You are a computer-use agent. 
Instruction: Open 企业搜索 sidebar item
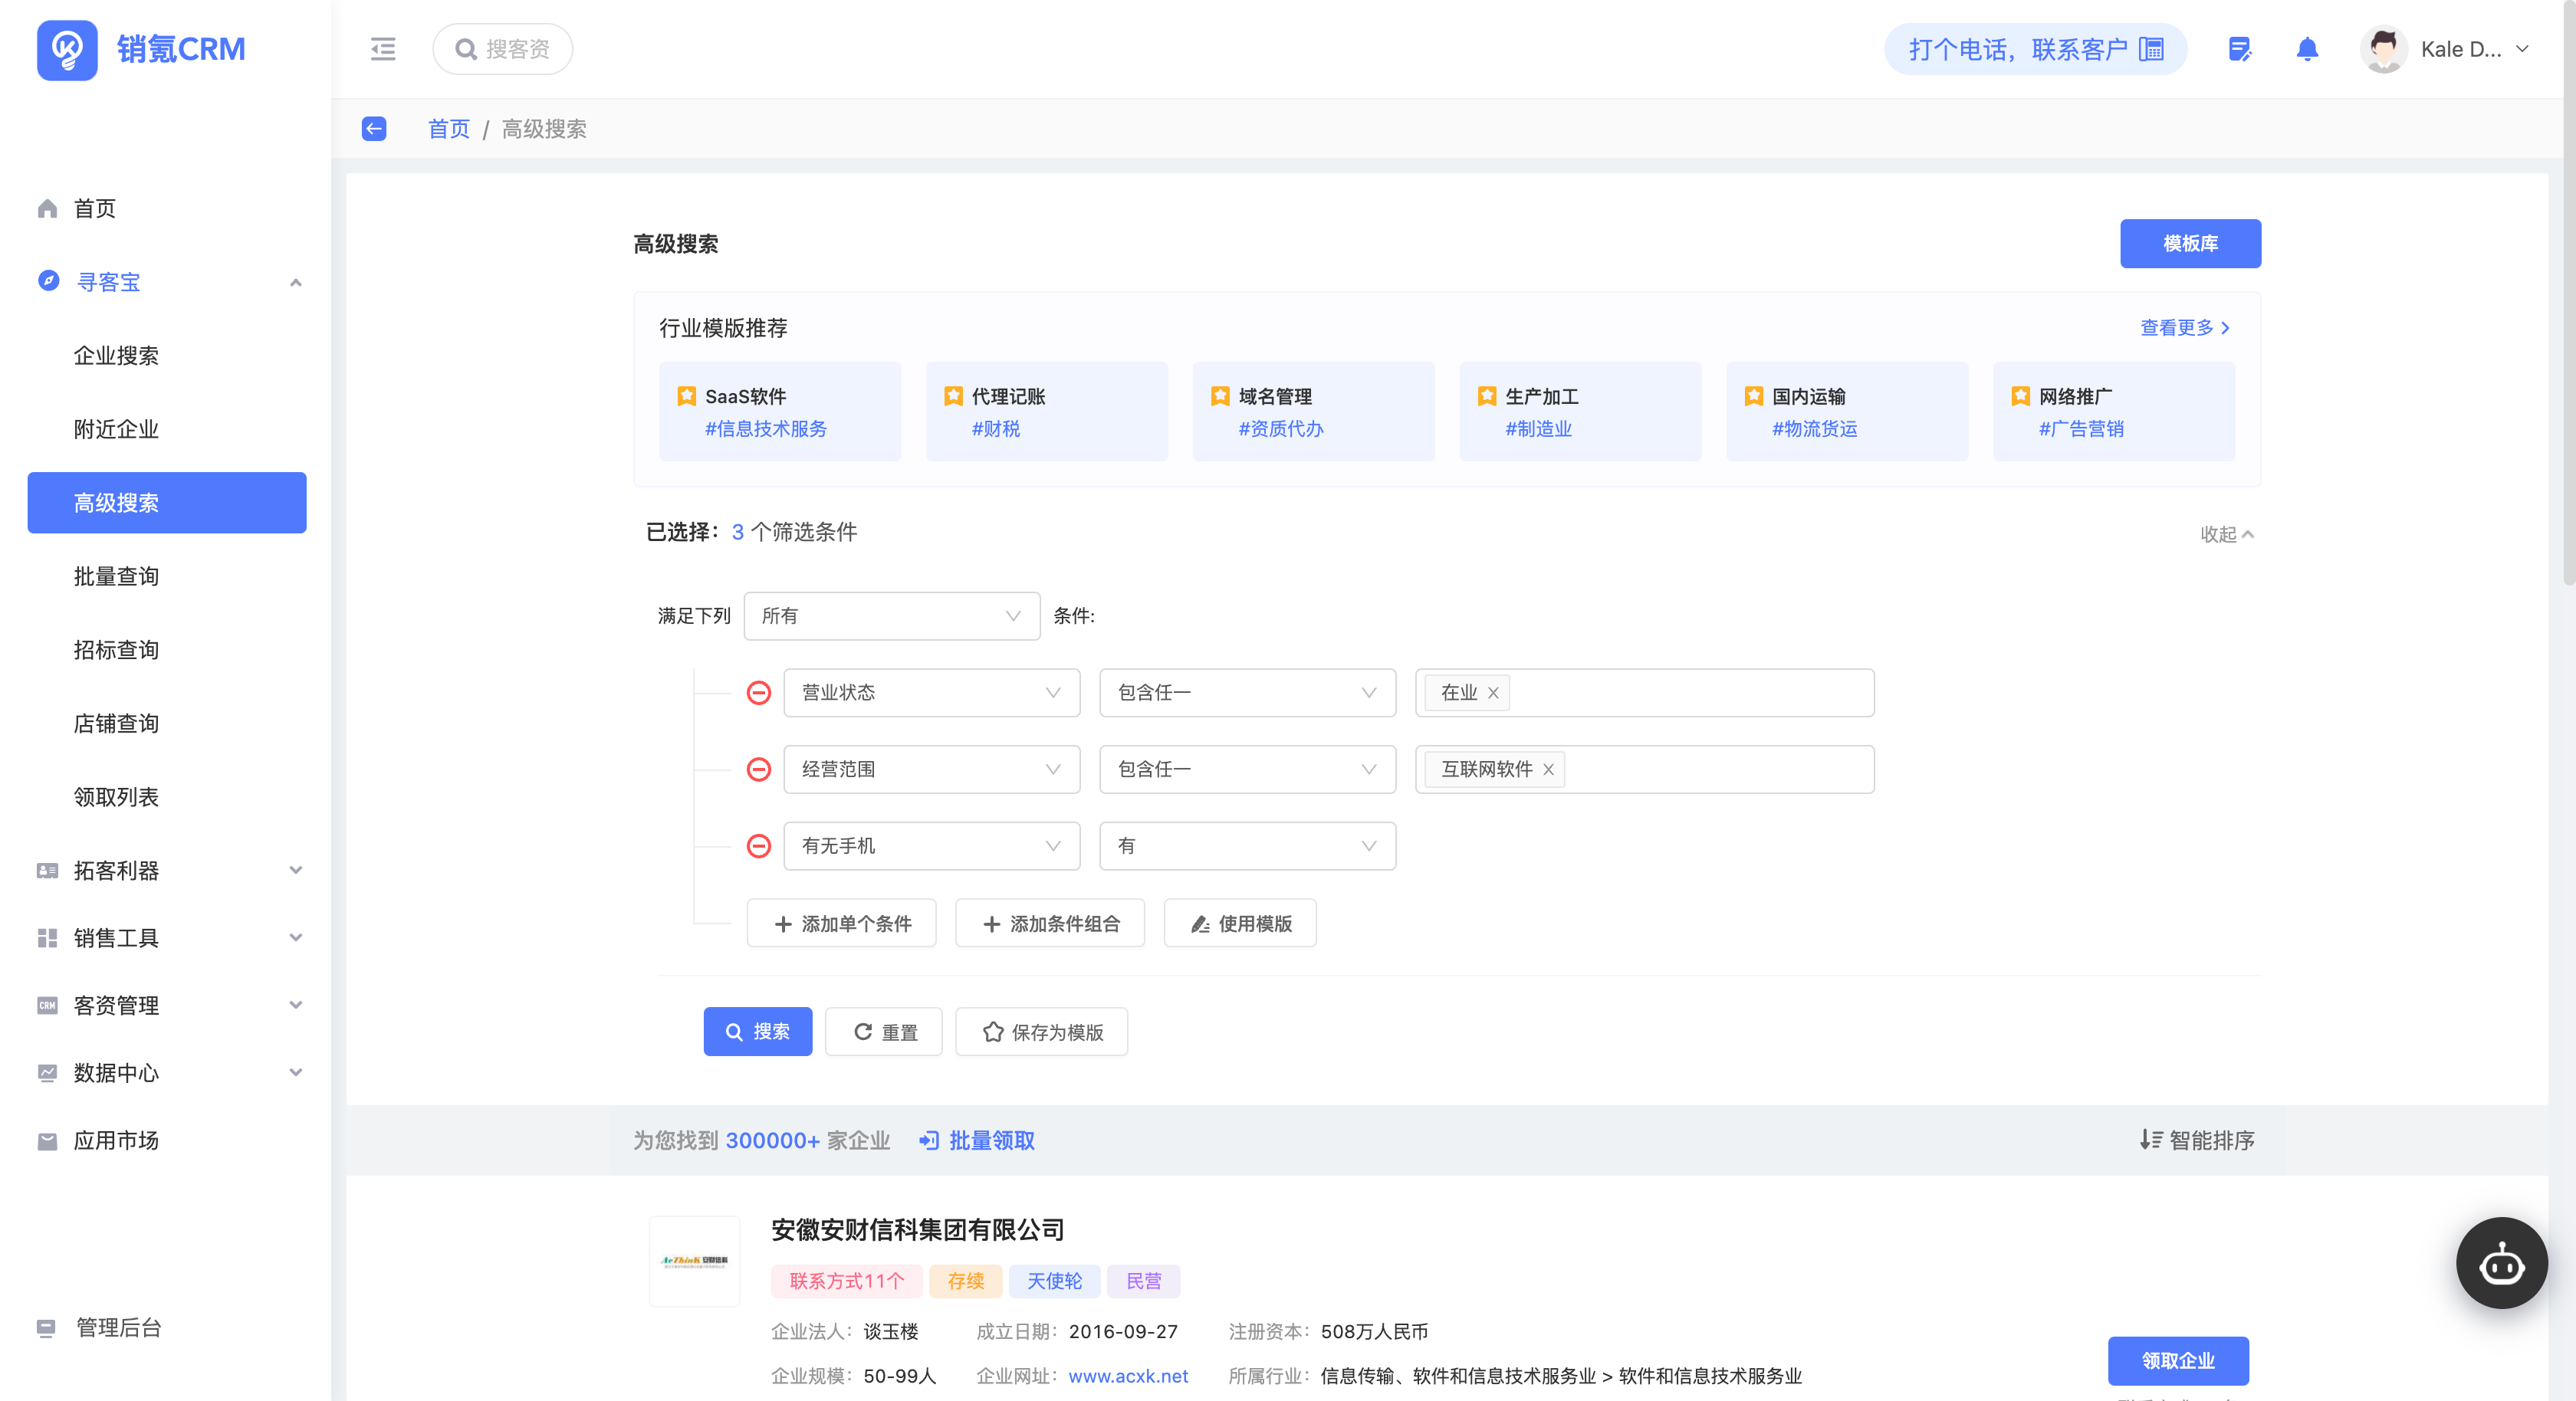pyautogui.click(x=116, y=356)
